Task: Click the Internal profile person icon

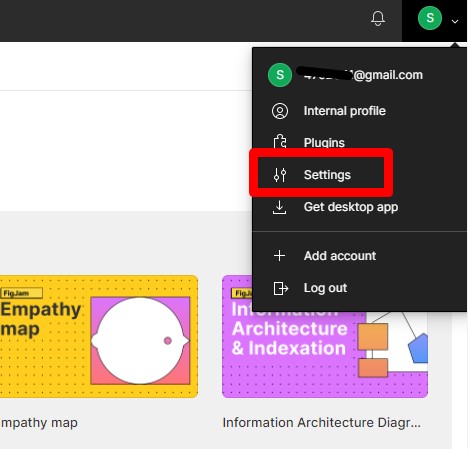Action: 280,111
